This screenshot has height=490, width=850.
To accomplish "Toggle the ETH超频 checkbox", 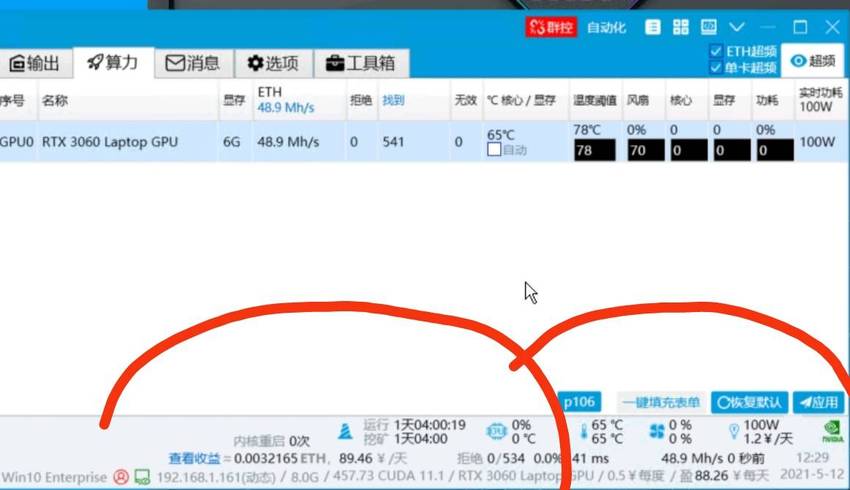I will coord(716,51).
